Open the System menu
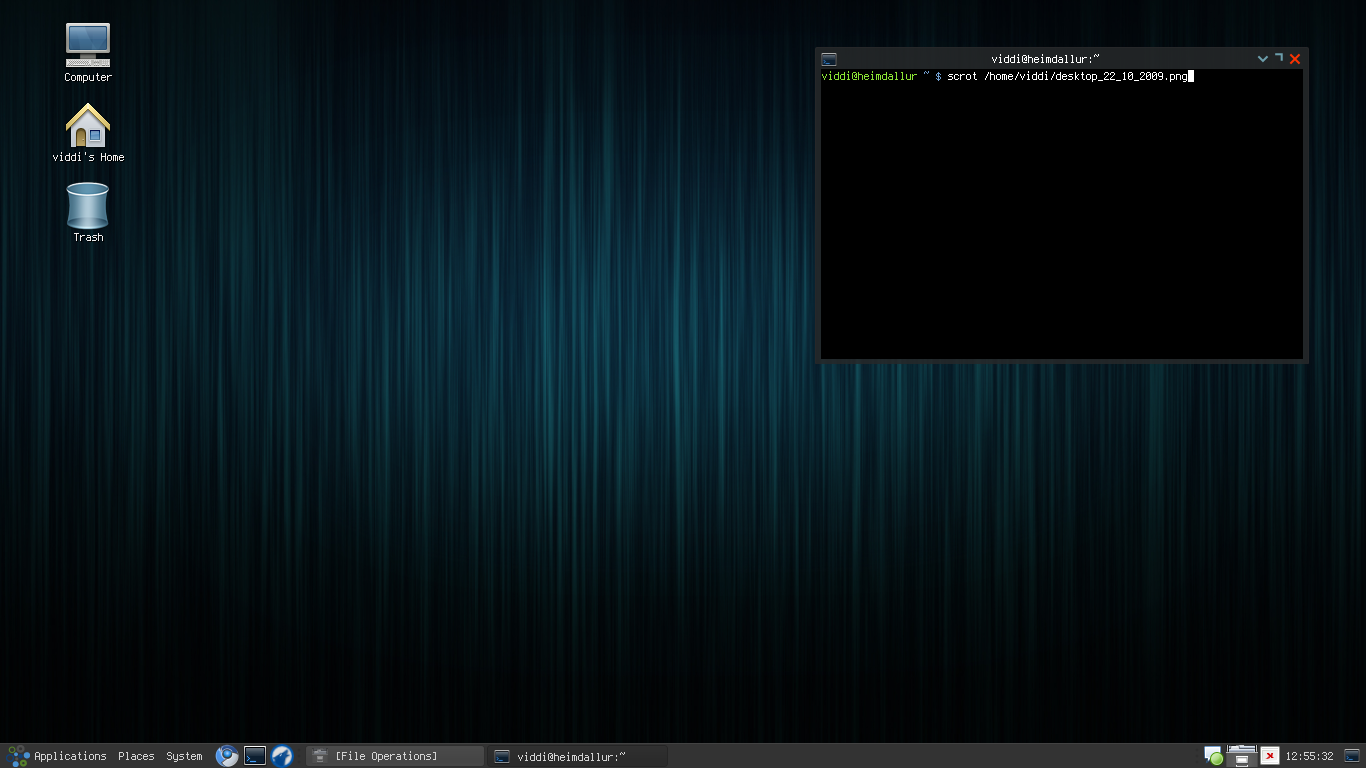 click(183, 756)
